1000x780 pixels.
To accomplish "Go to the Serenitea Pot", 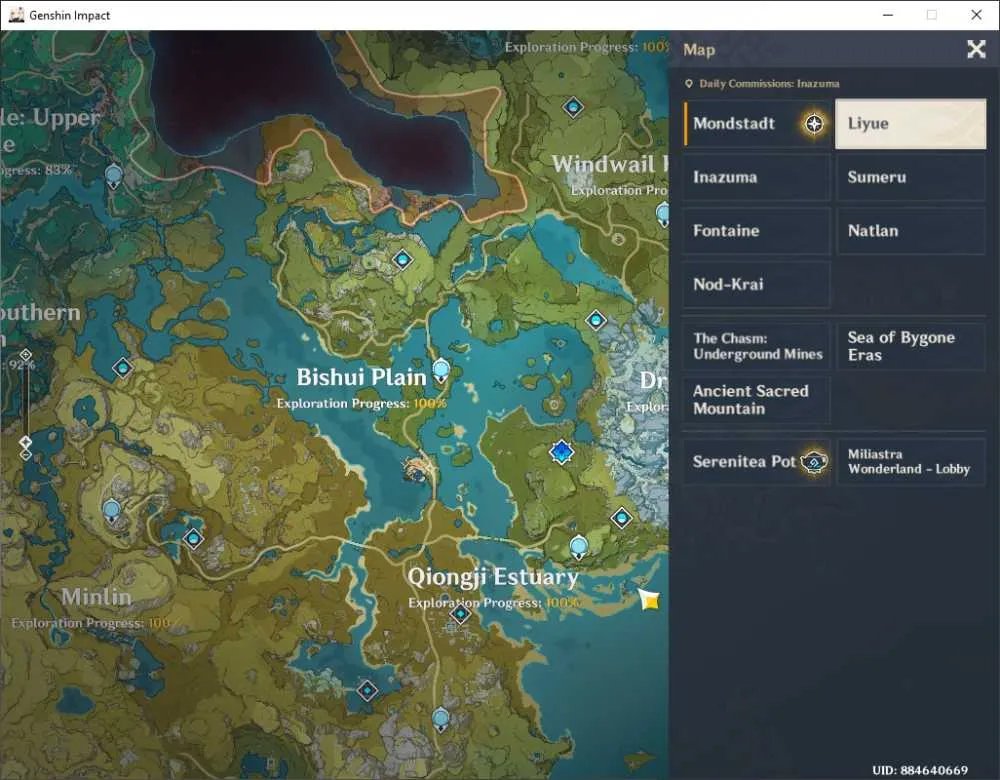I will (x=756, y=462).
